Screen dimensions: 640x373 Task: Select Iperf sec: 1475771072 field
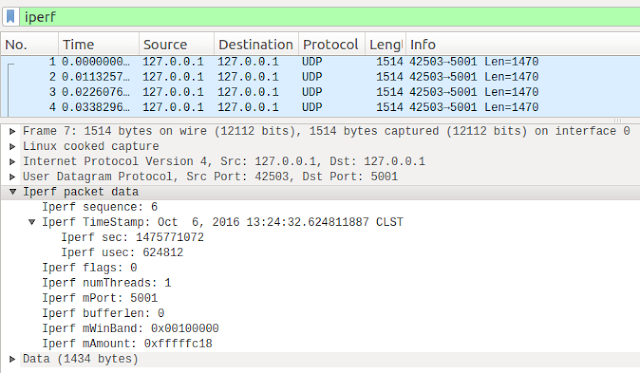133,237
